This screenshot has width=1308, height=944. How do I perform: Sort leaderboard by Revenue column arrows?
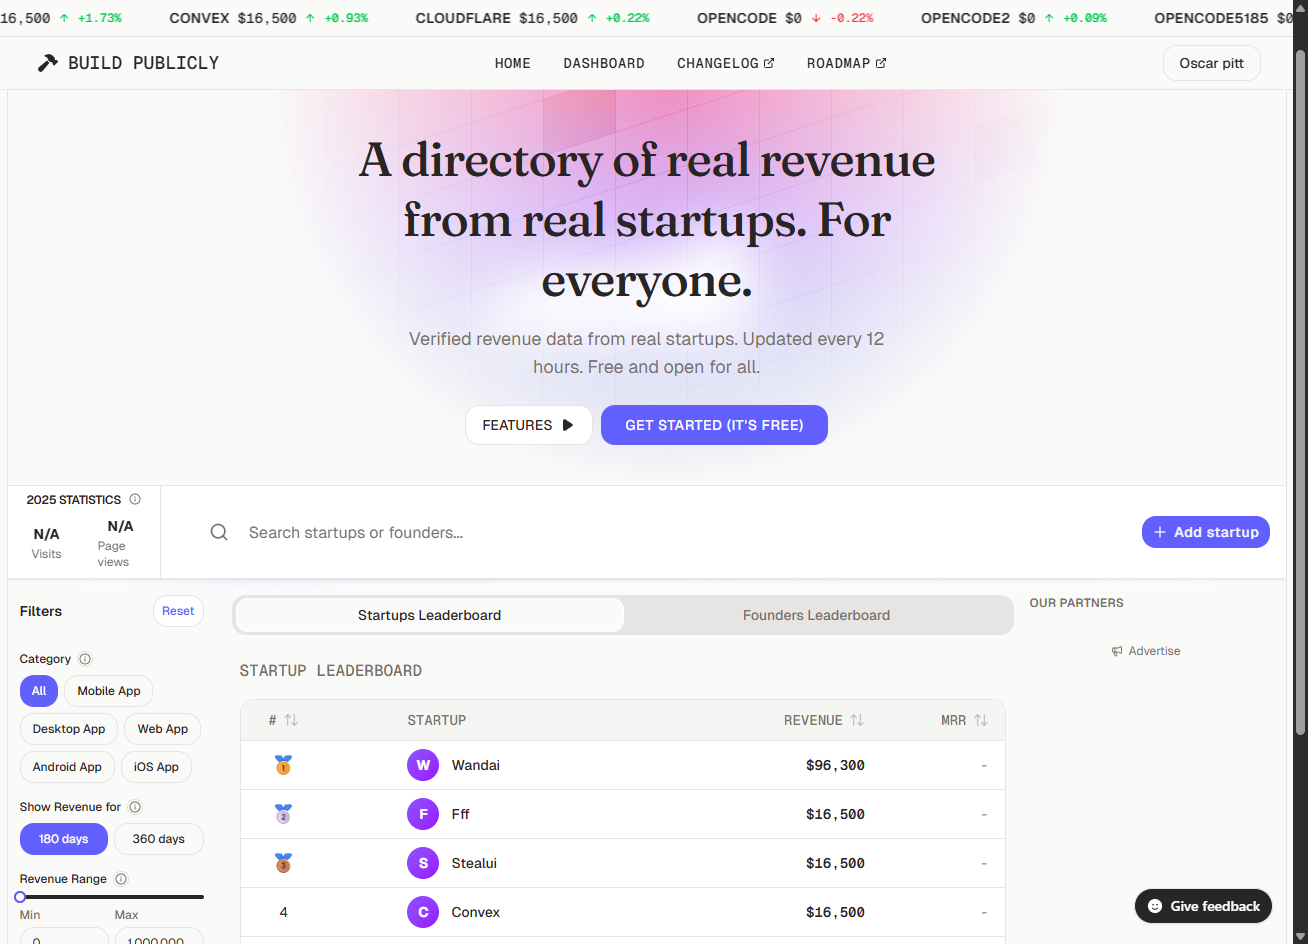point(857,720)
